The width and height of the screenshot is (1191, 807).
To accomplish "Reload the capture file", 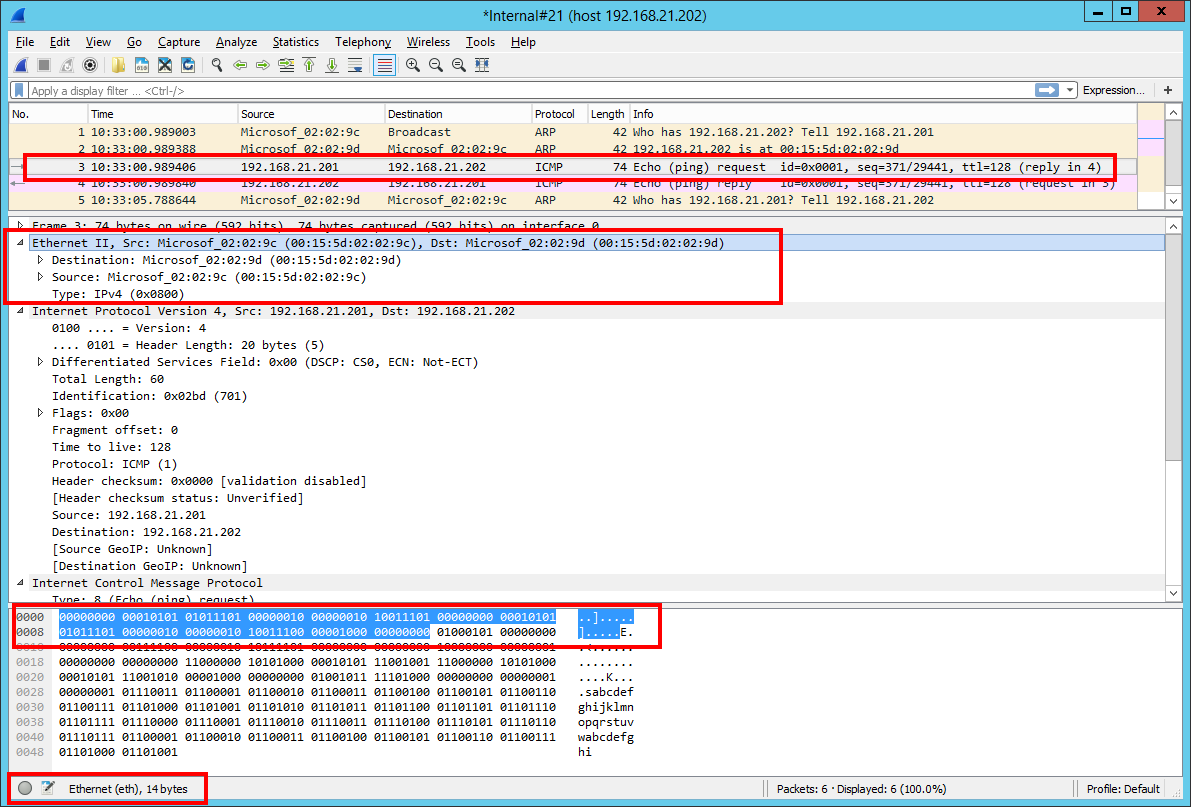I will click(188, 65).
